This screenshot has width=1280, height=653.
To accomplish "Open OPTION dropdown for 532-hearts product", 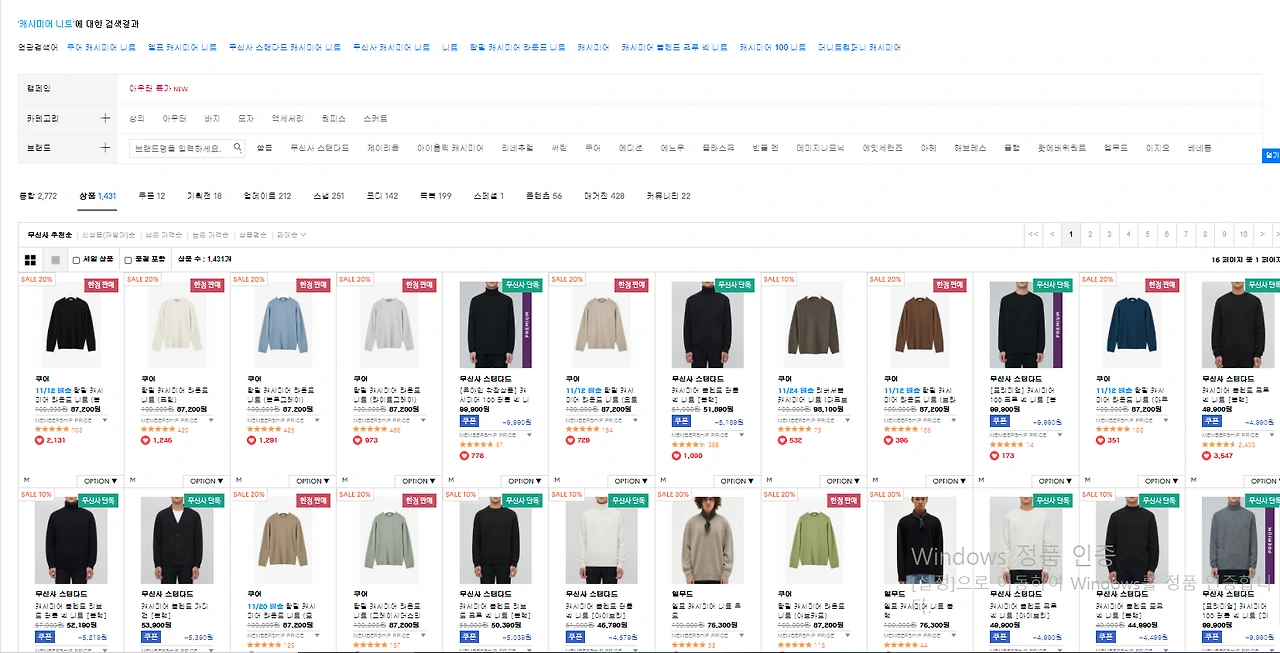I will click(x=843, y=481).
